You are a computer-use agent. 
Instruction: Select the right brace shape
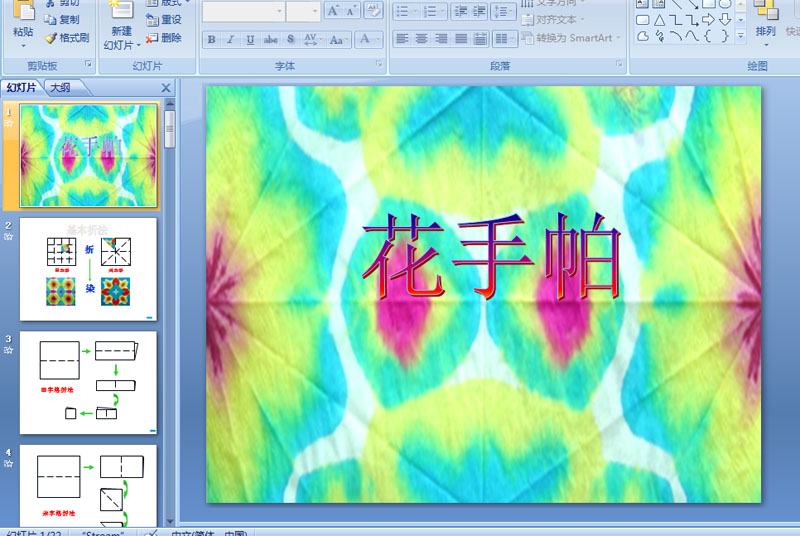[x=724, y=37]
